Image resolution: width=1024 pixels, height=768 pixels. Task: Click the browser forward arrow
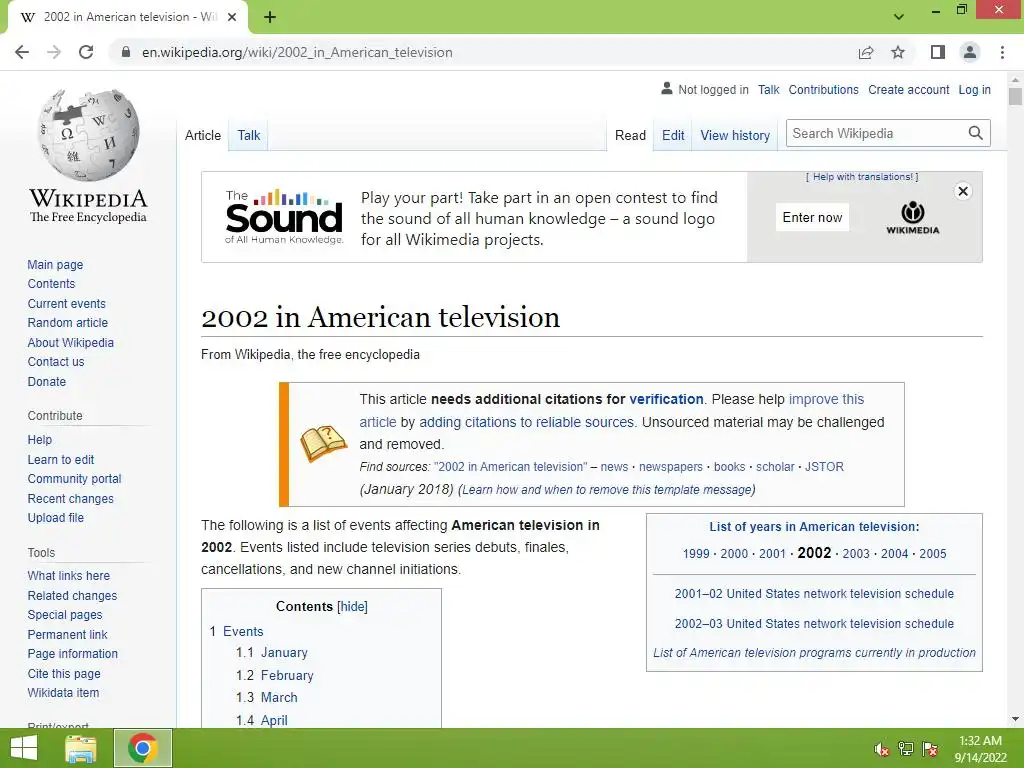coord(54,52)
